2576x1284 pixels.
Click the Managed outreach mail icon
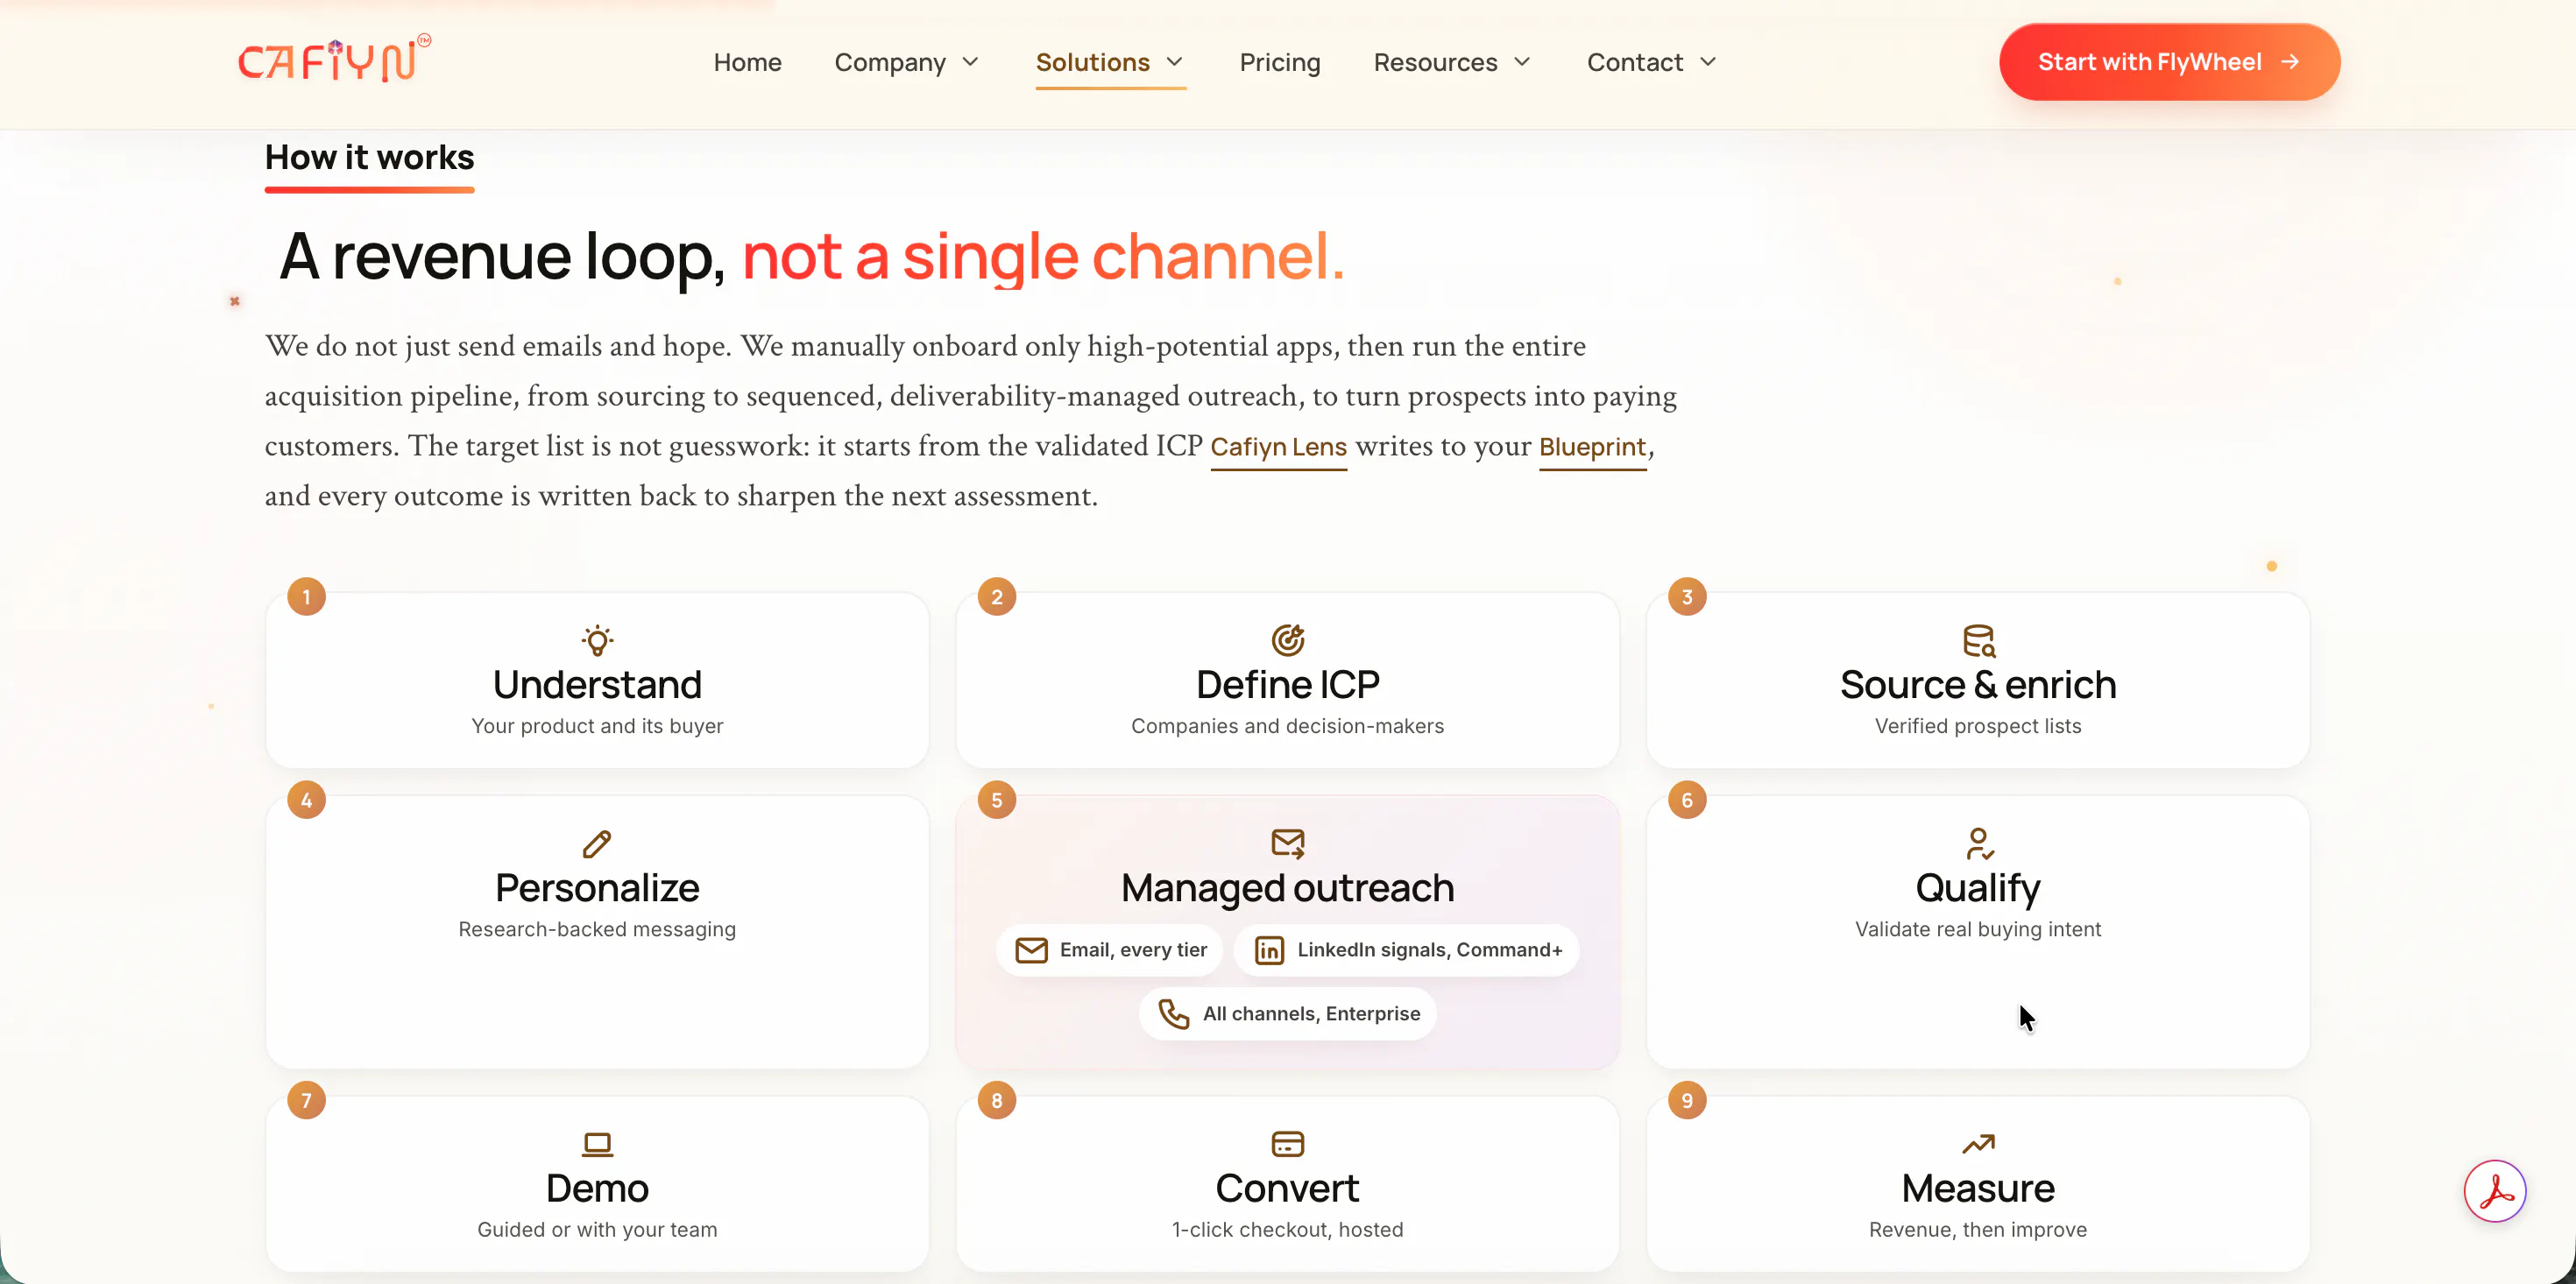coord(1287,843)
